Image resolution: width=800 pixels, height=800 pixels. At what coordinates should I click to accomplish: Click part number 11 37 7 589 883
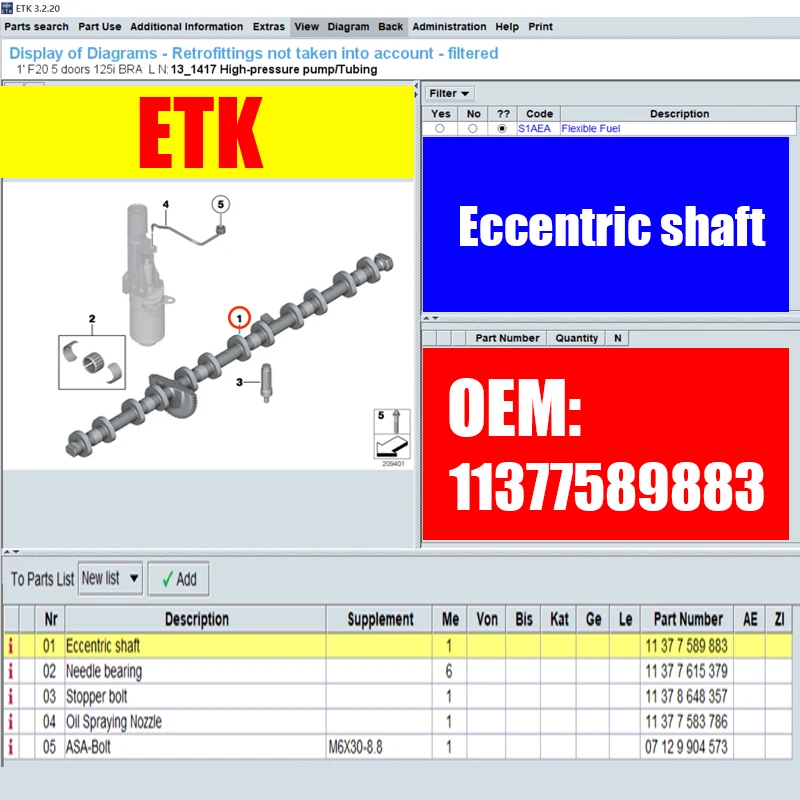coord(686,646)
